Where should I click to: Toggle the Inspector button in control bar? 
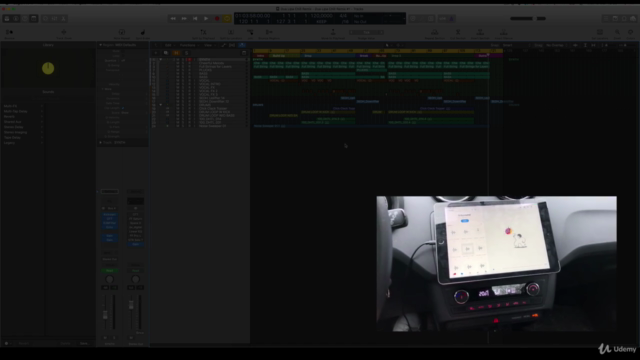click(16, 18)
